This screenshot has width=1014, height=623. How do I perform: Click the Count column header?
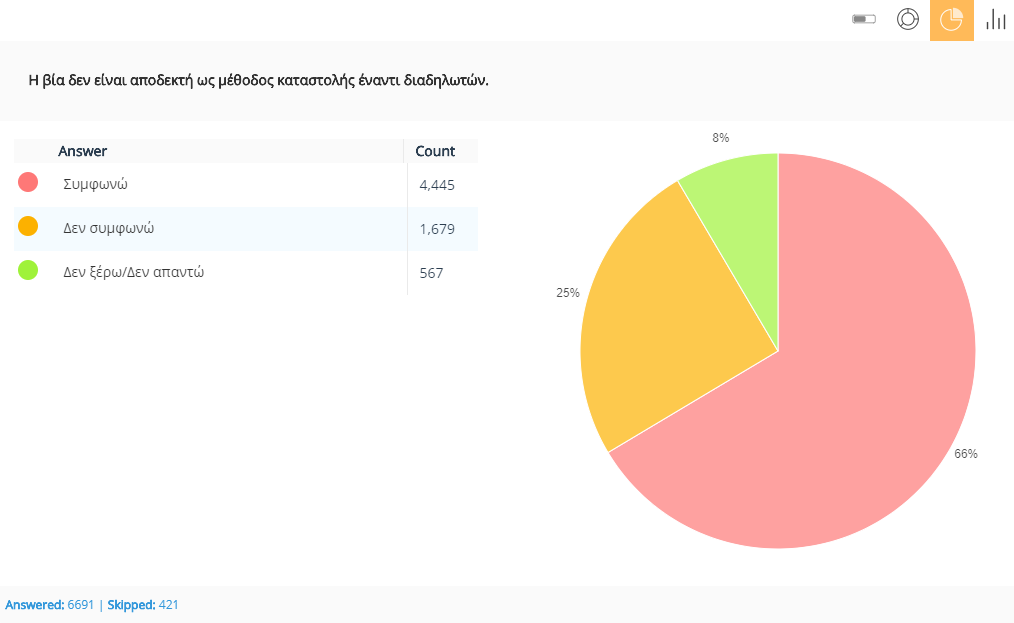coord(435,151)
